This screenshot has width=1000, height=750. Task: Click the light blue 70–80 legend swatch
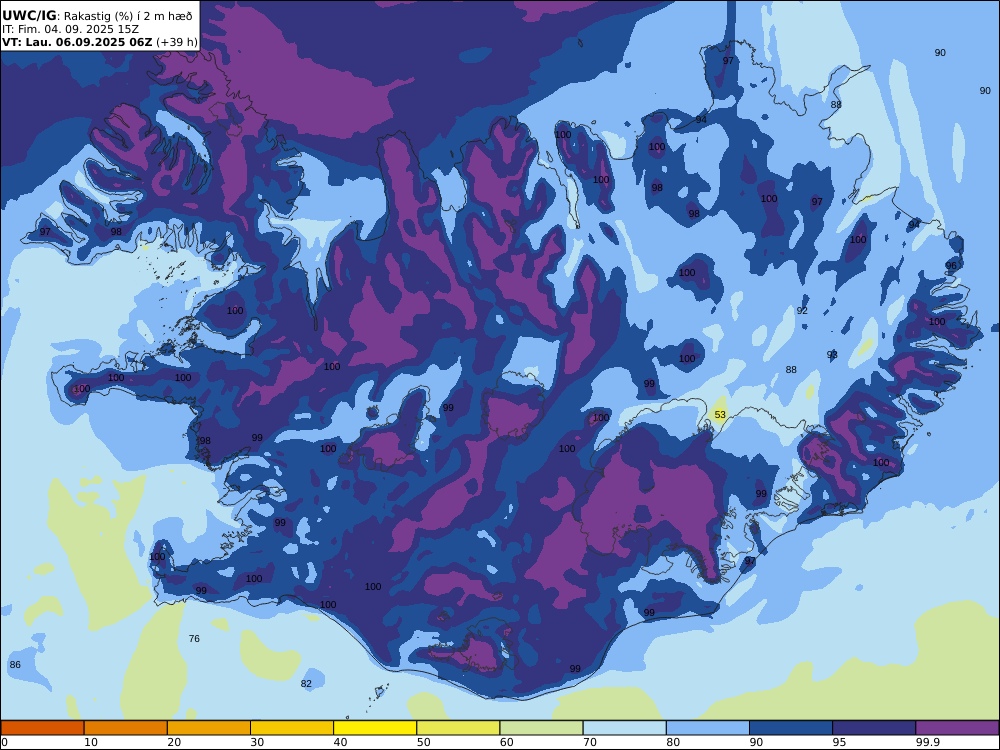tap(624, 728)
